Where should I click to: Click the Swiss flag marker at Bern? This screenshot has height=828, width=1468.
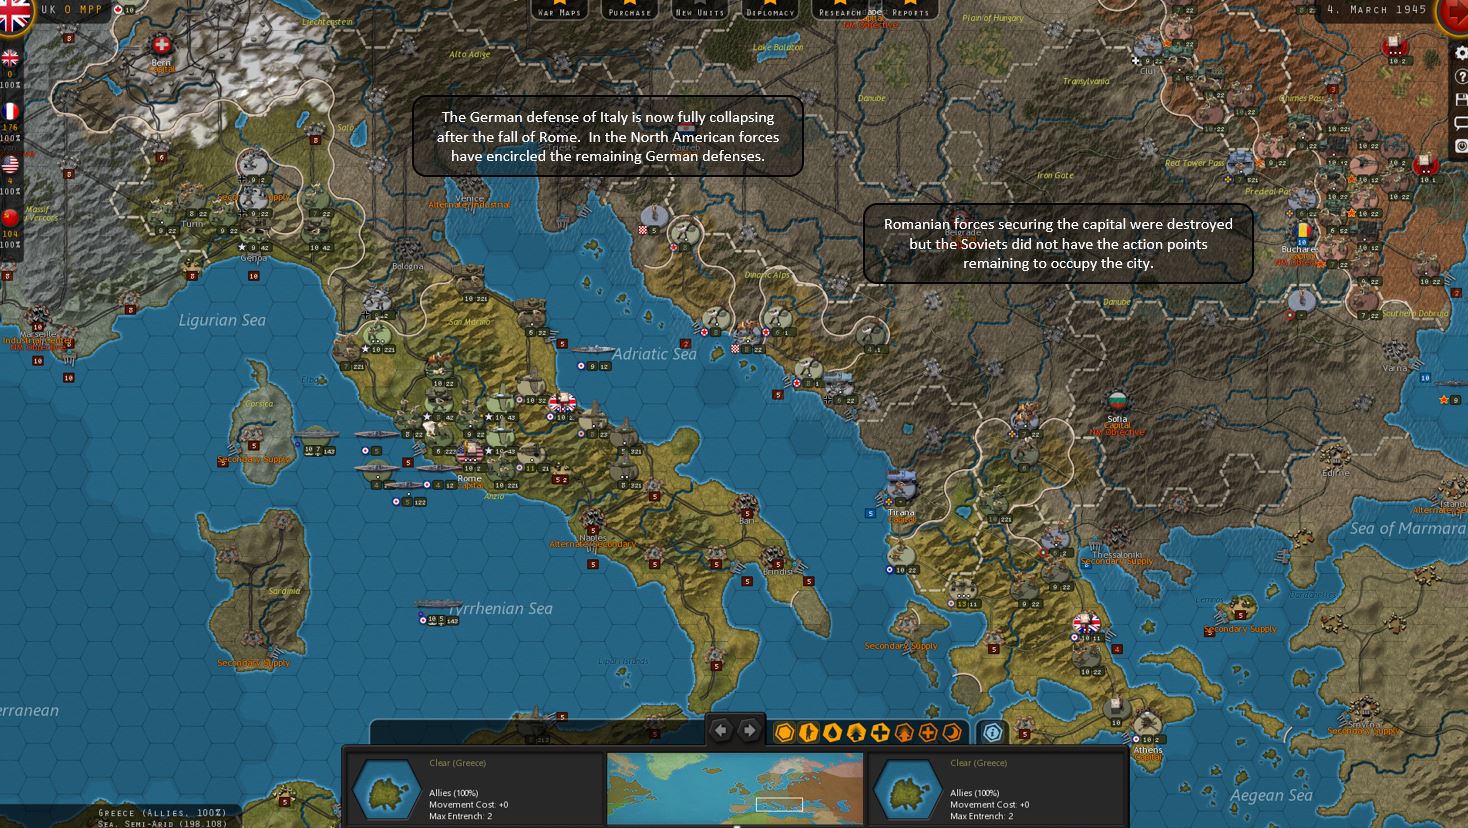[162, 46]
